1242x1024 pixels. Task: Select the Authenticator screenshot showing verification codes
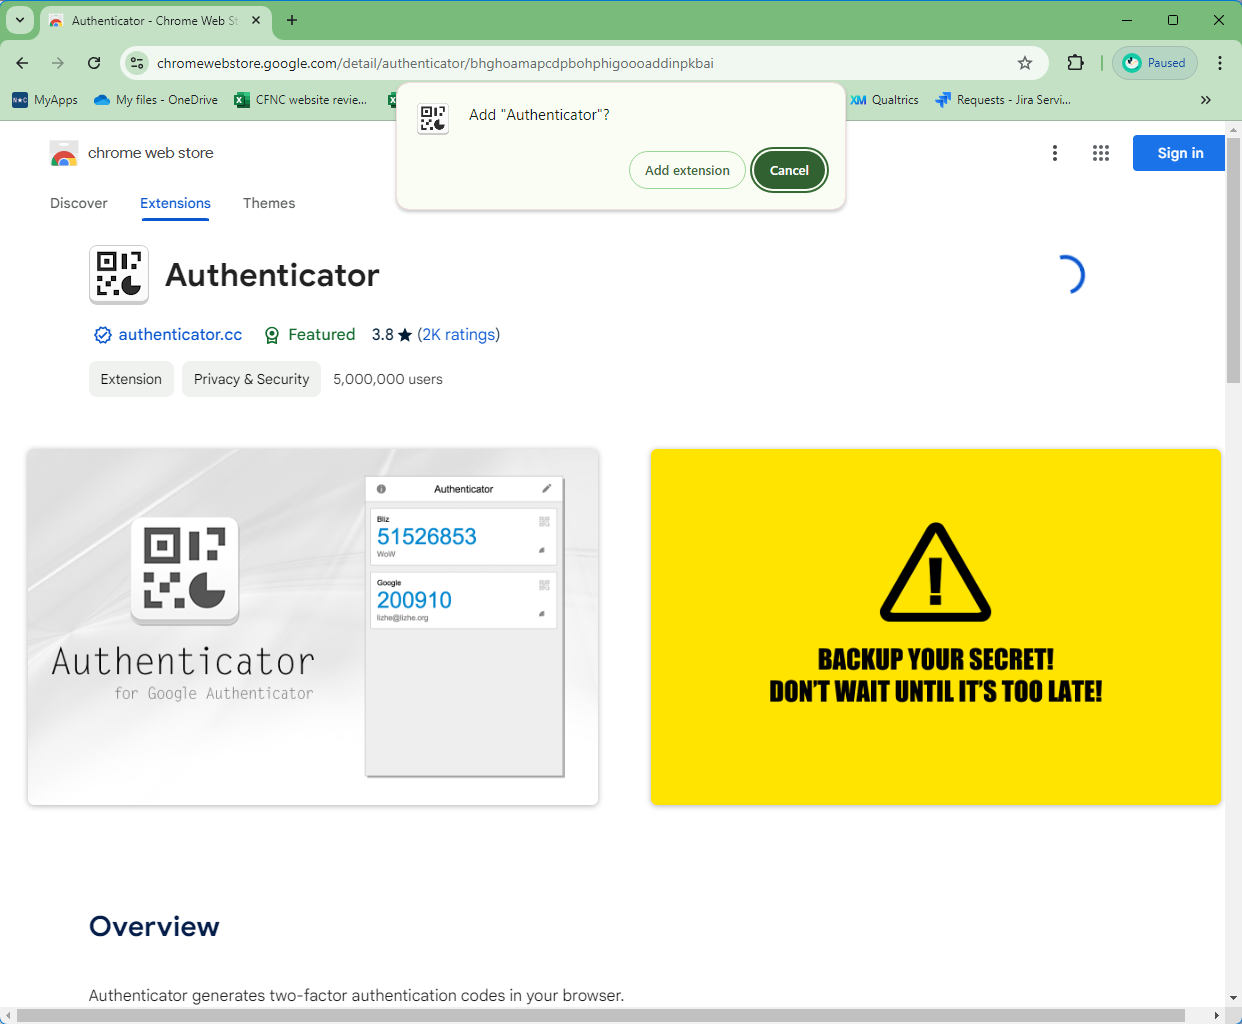tap(313, 627)
